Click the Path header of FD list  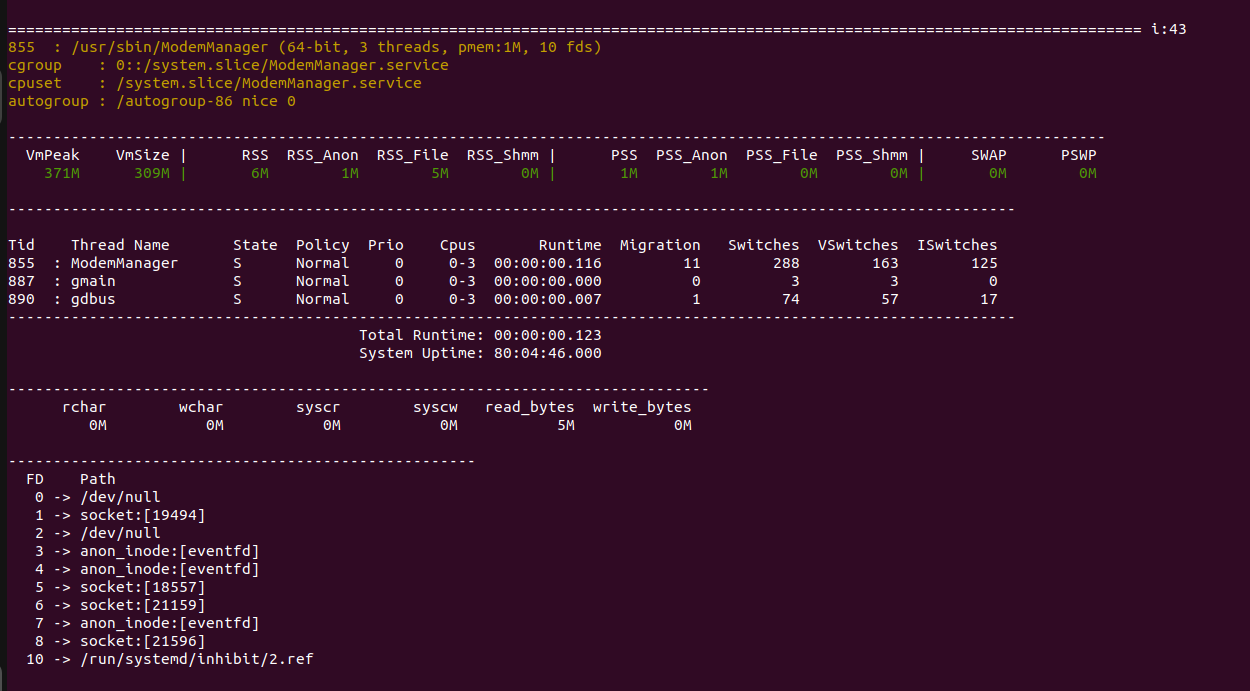point(98,479)
